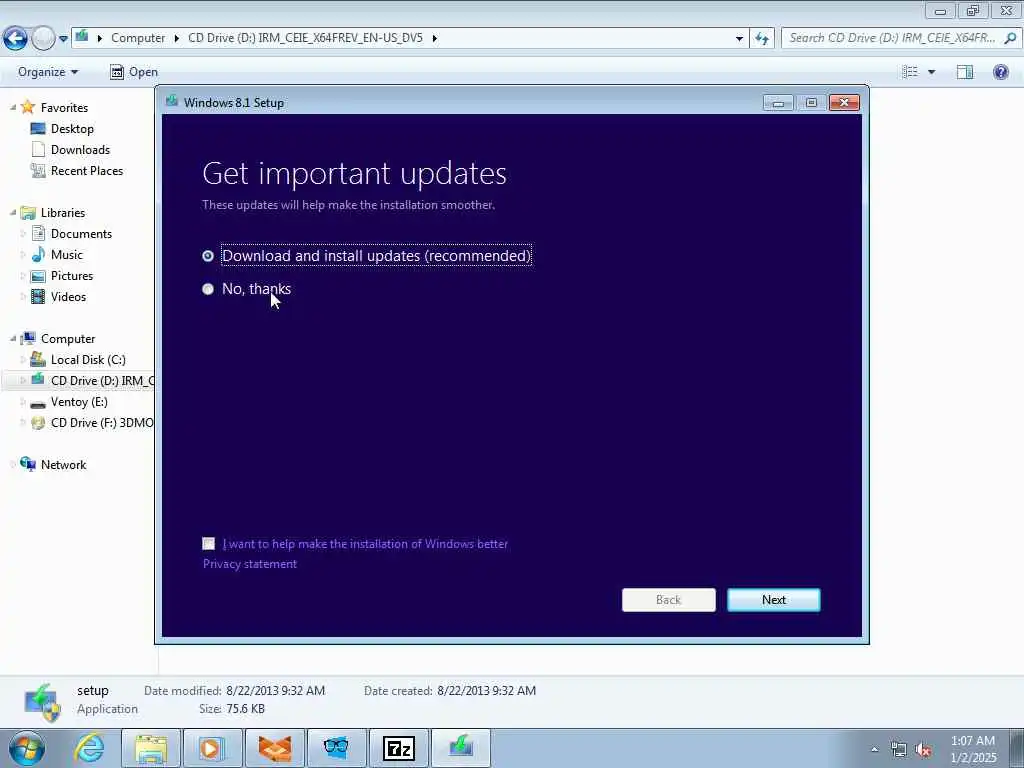This screenshot has width=1024, height=768.
Task: Open the Windows Start button
Action: click(27, 748)
